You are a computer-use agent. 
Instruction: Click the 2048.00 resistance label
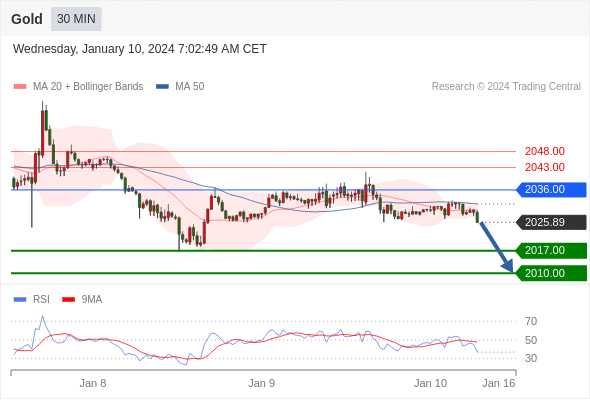click(545, 151)
